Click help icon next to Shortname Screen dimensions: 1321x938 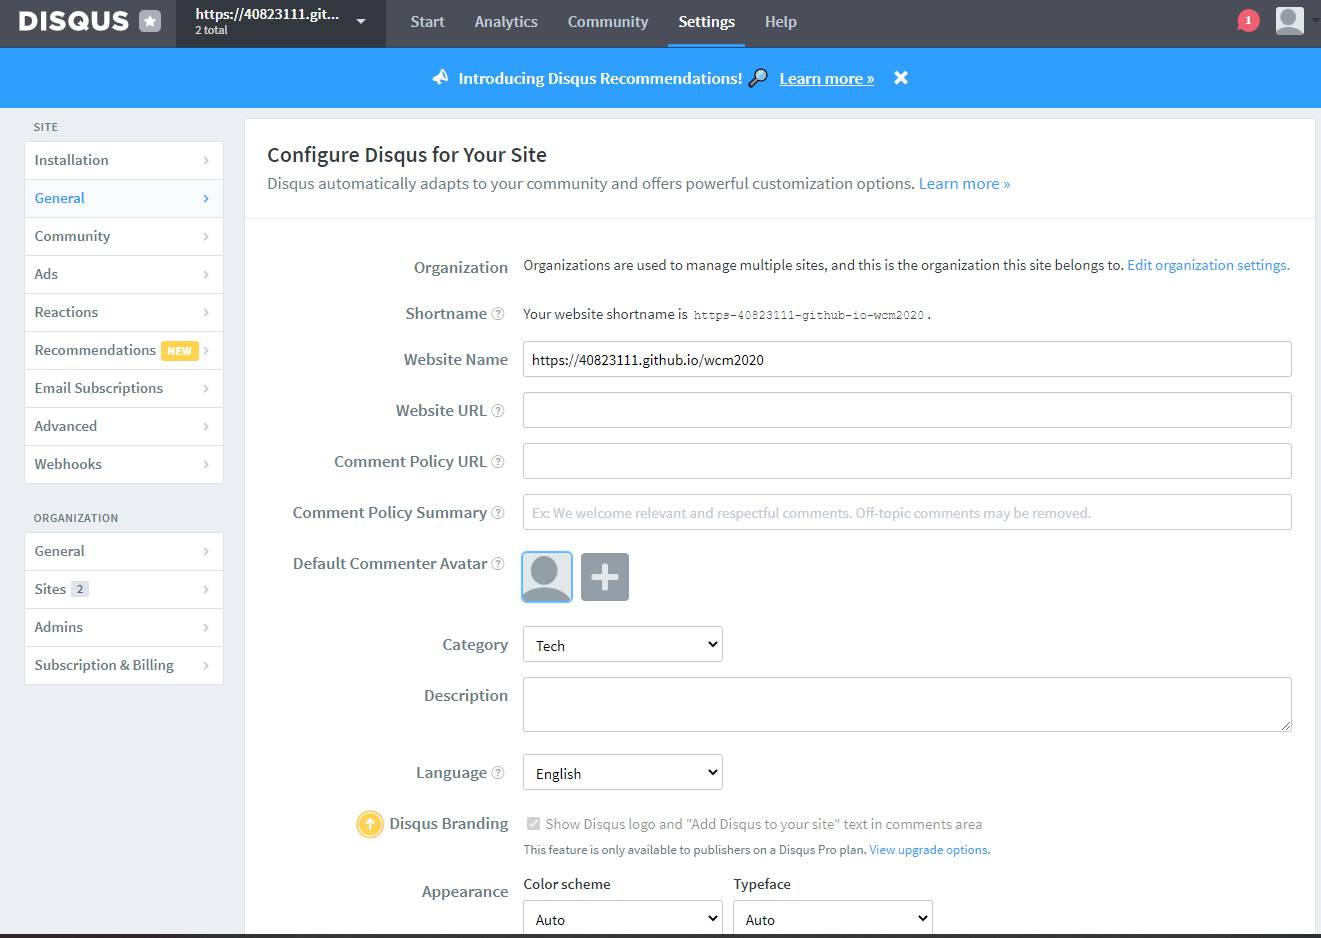[498, 314]
